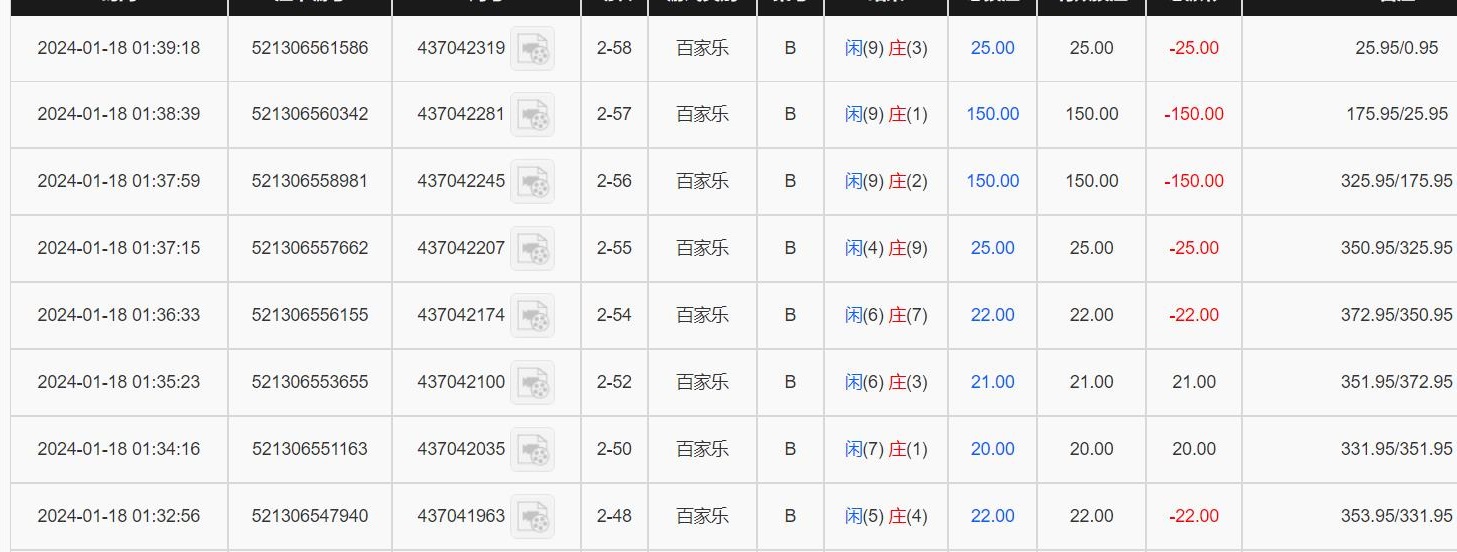Open video replay icon for round 437042281
The width and height of the screenshot is (1457, 552).
[532, 115]
